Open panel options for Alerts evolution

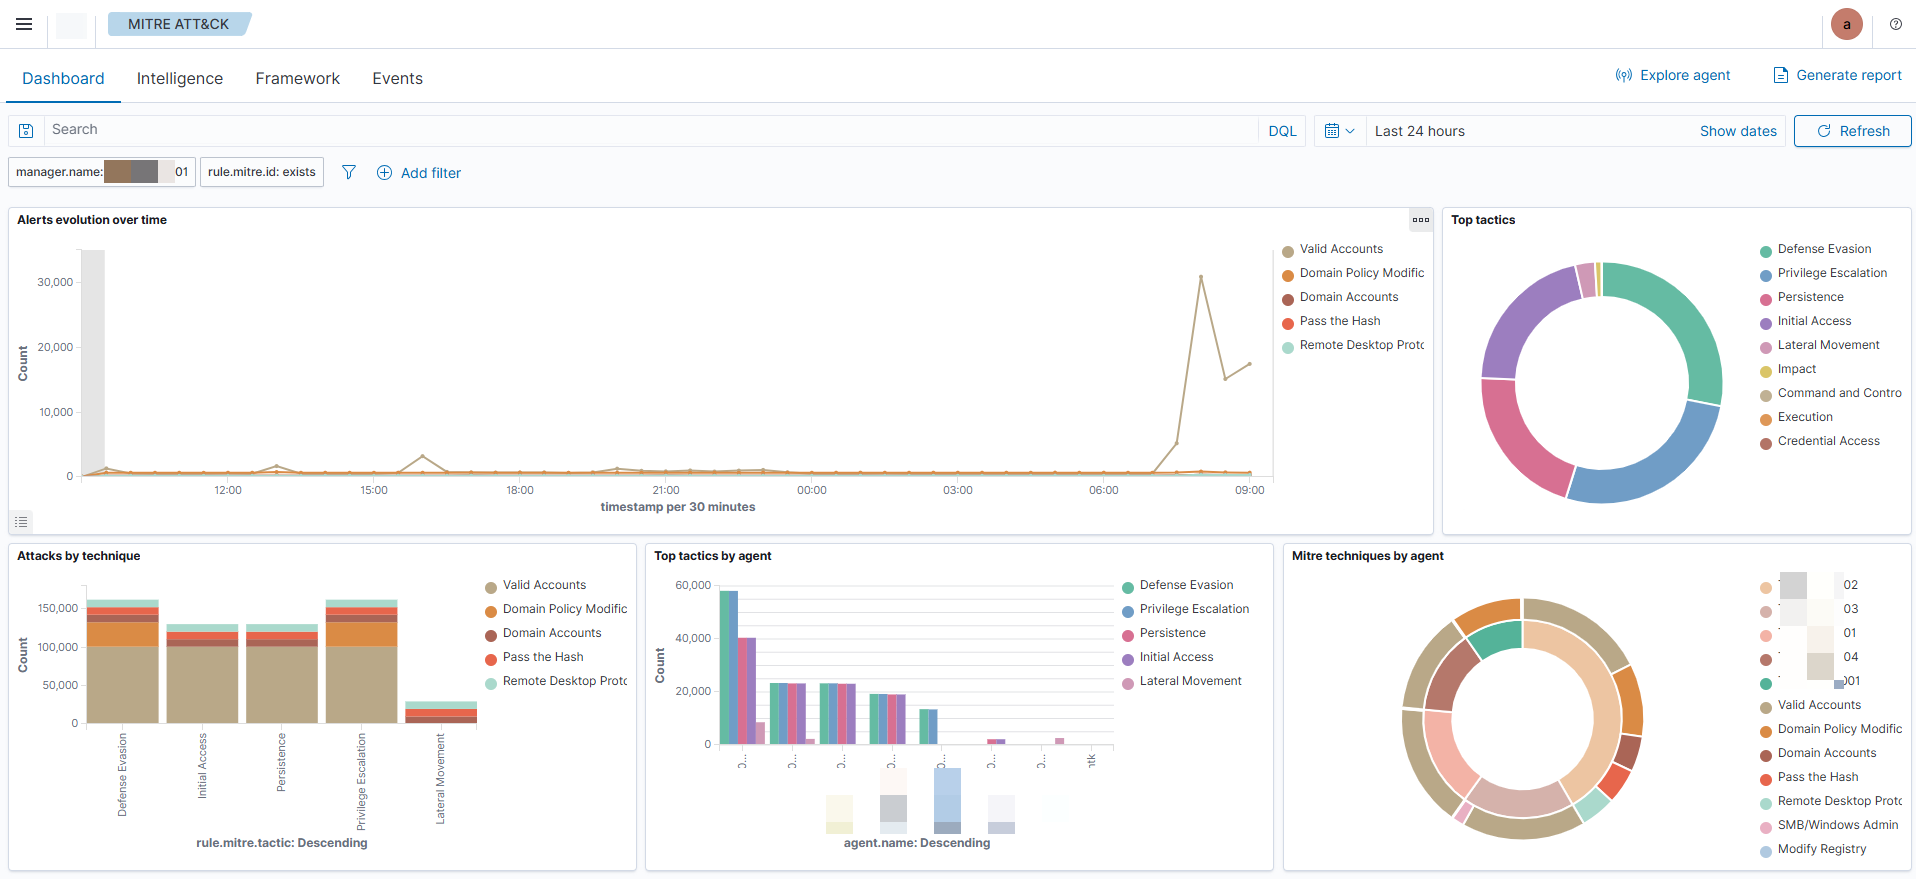click(1420, 220)
